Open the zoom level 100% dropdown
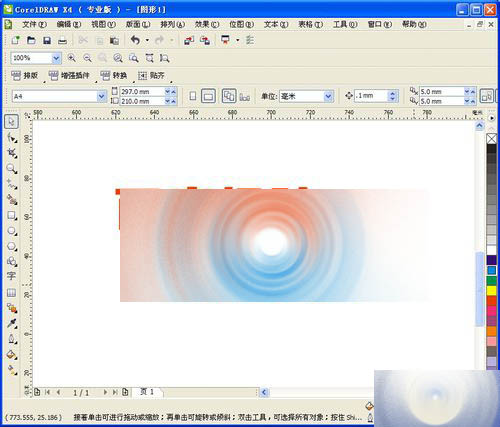The image size is (500, 427). click(x=56, y=58)
